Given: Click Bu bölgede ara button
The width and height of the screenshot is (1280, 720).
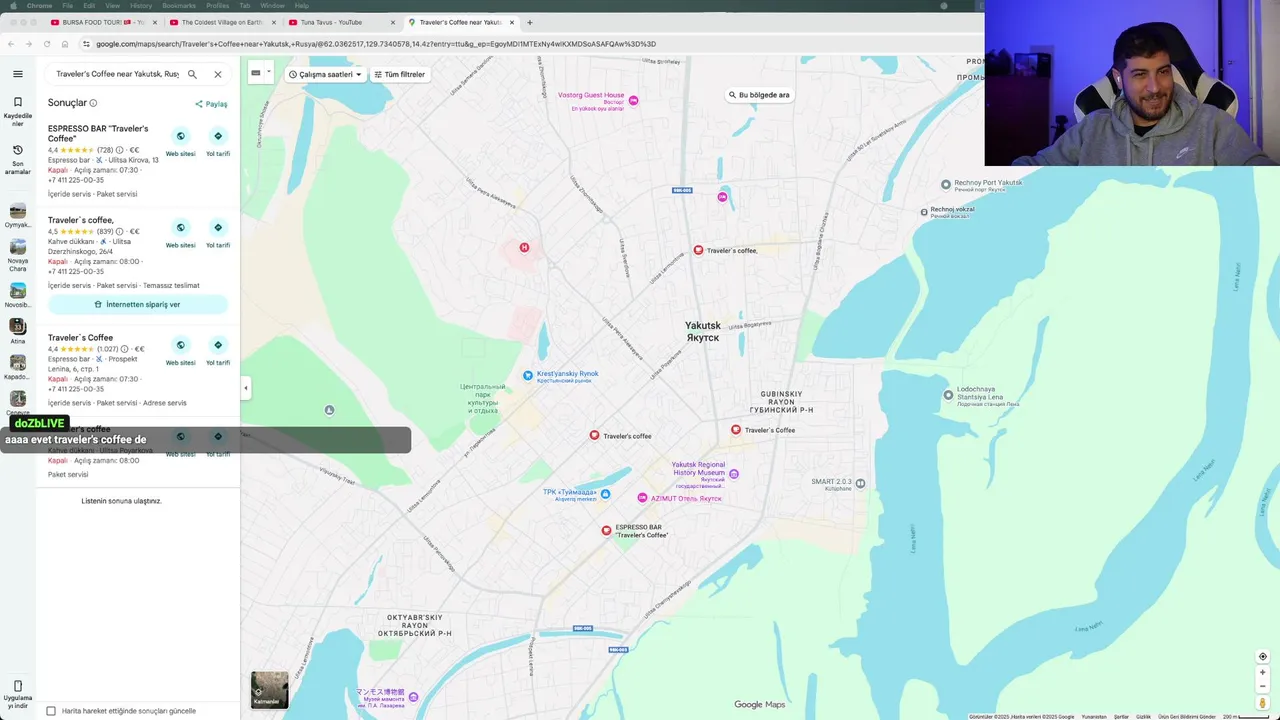Looking at the screenshot, I should pos(759,95).
